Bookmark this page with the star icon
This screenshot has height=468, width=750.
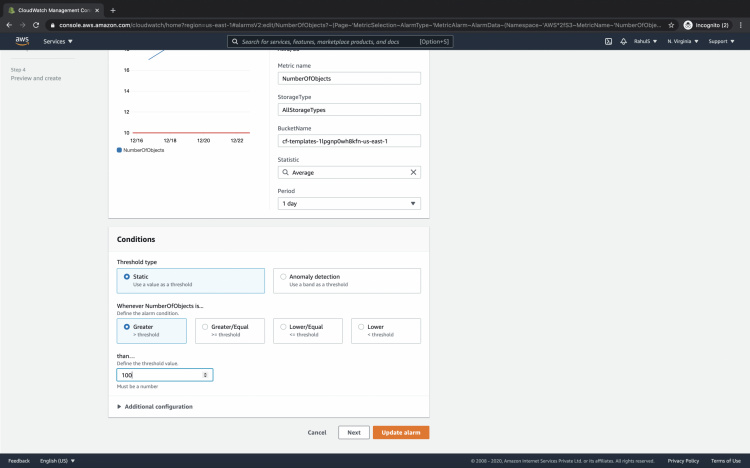pos(671,24)
